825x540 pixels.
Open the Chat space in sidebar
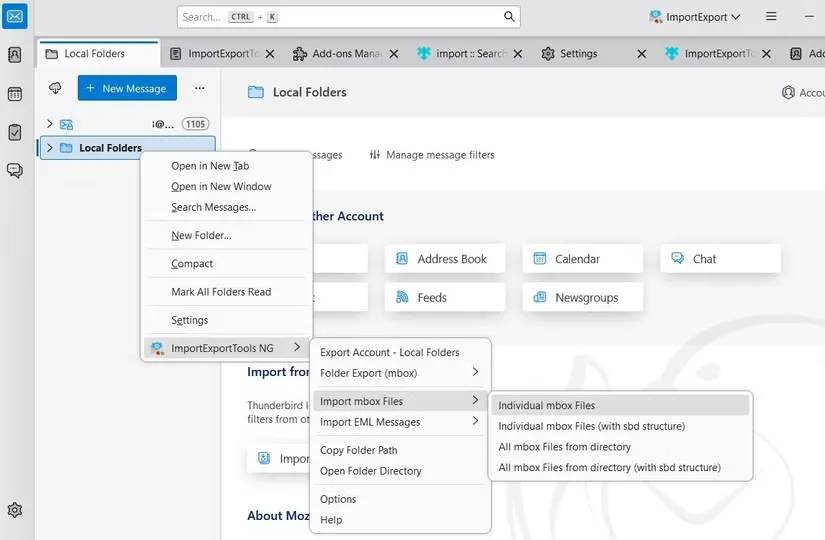15,171
